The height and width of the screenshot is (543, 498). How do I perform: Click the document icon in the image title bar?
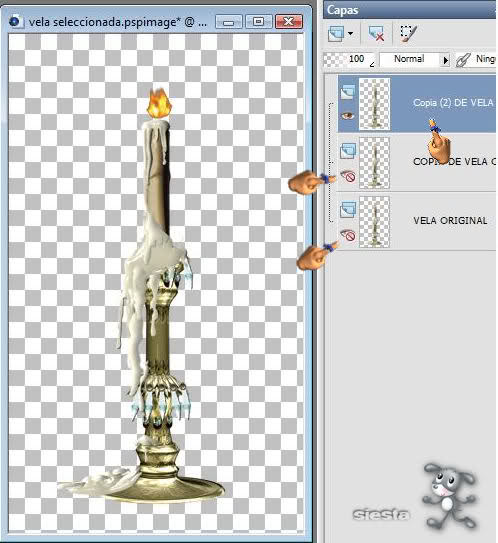(15, 21)
